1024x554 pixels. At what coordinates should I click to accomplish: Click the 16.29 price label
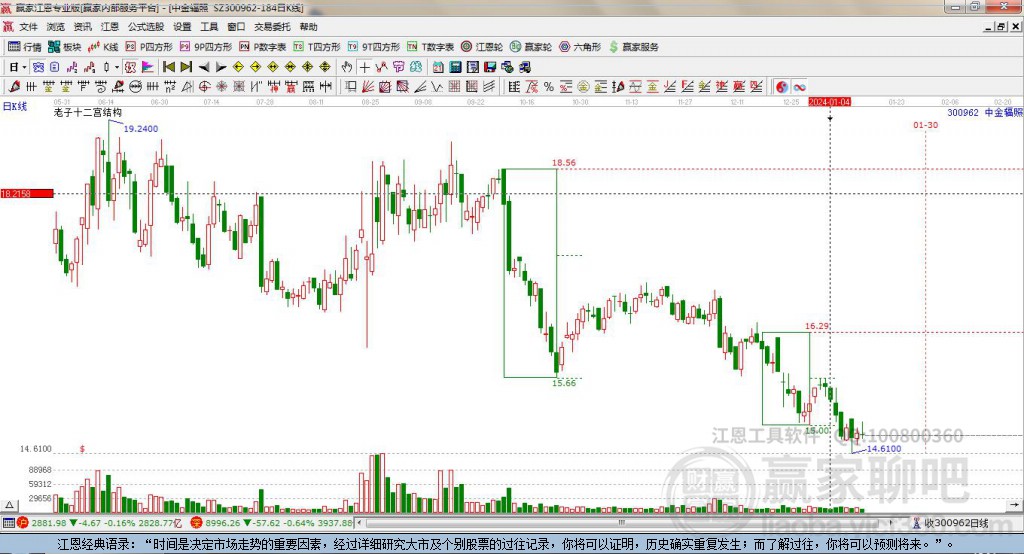817,326
